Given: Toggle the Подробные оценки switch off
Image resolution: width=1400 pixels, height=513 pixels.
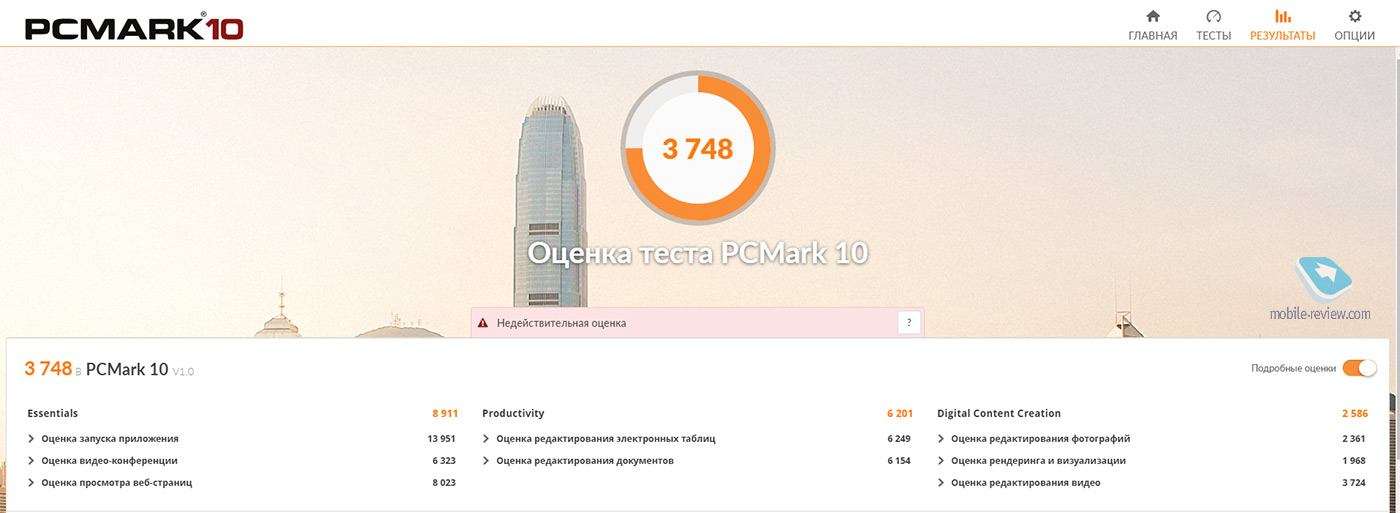Looking at the screenshot, I should [1359, 368].
